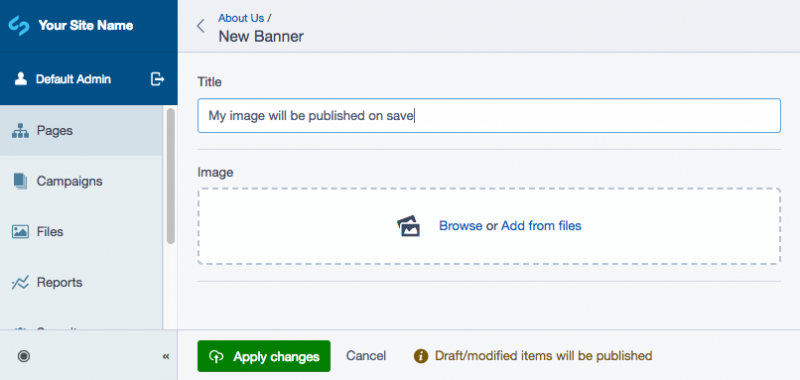Open the Files section

click(81, 232)
